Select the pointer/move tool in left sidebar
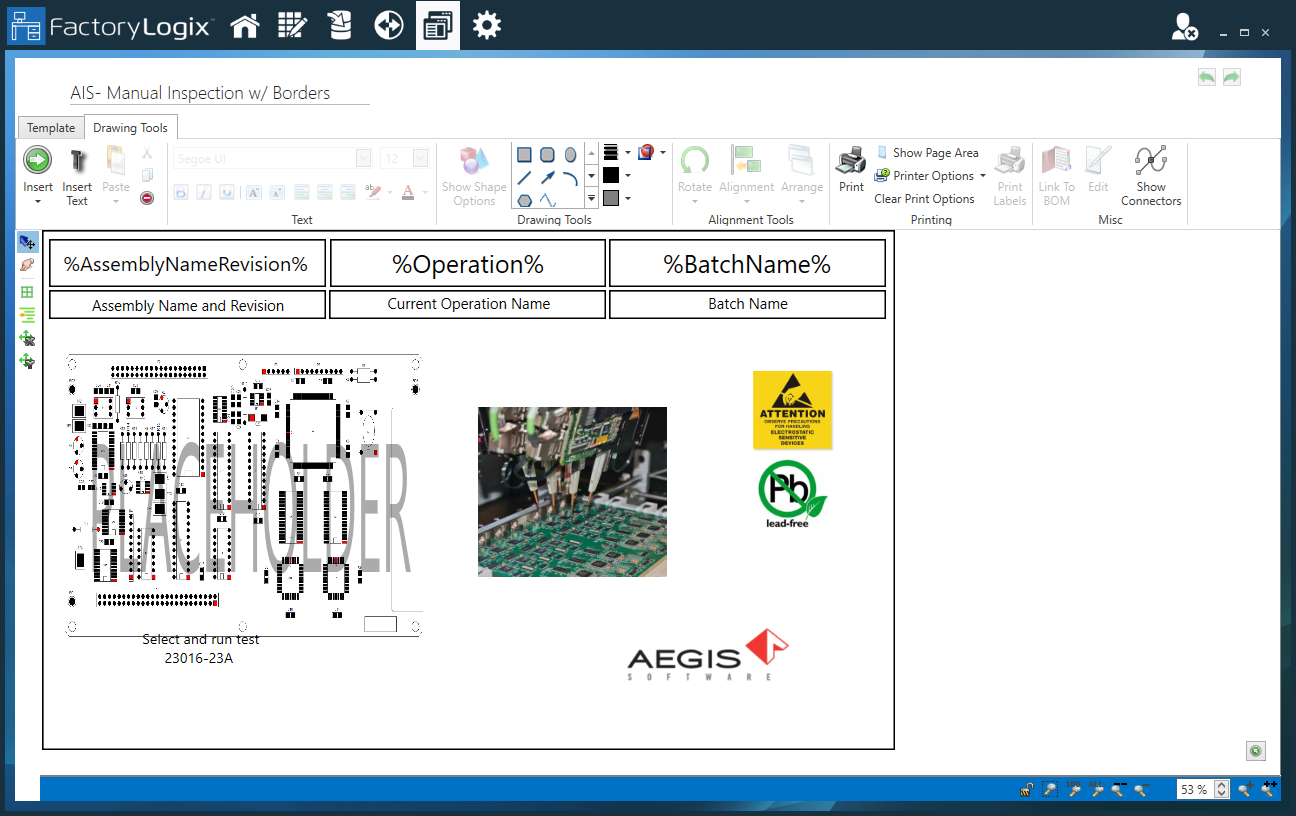The height and width of the screenshot is (816, 1296). tap(27, 241)
